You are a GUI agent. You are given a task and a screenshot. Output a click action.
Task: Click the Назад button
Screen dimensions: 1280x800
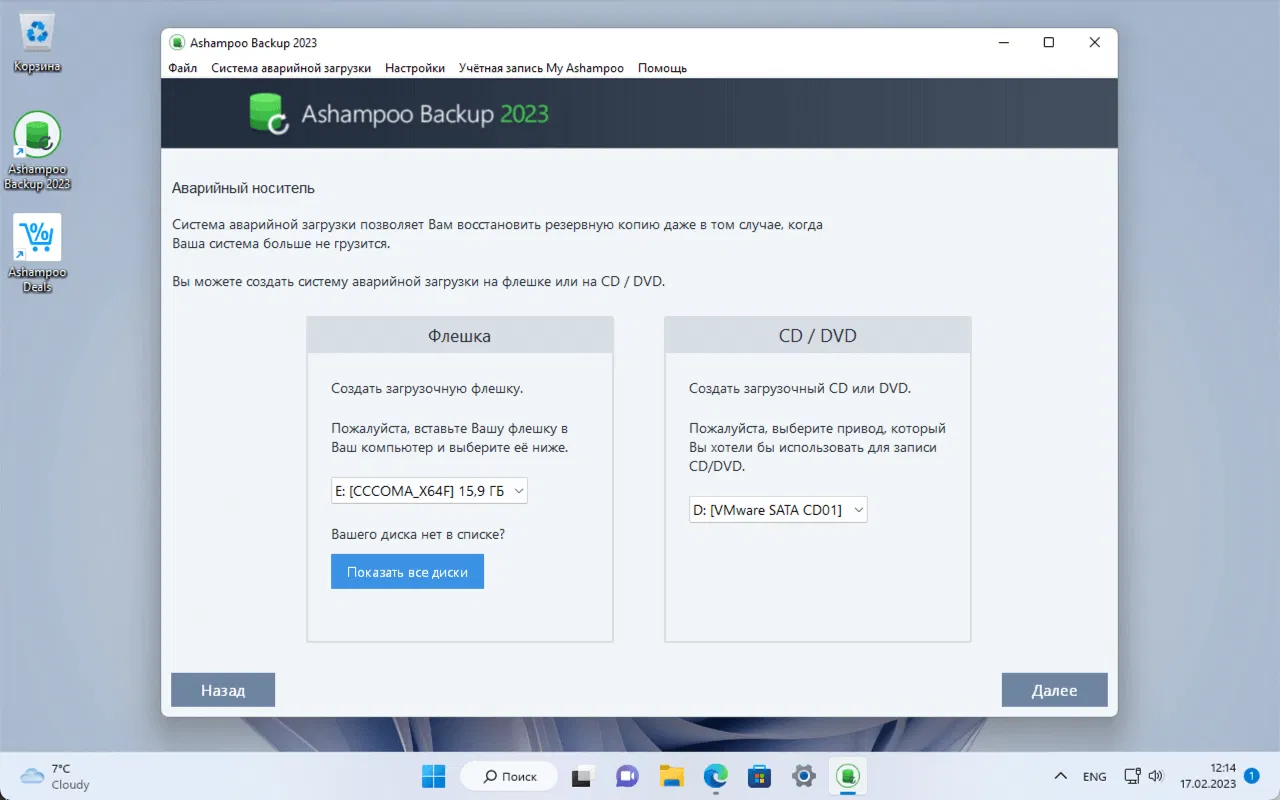(x=223, y=690)
